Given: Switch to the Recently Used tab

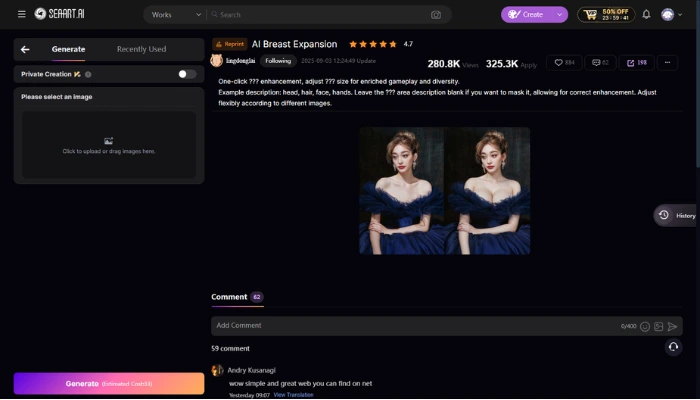Looking at the screenshot, I should pyautogui.click(x=141, y=49).
